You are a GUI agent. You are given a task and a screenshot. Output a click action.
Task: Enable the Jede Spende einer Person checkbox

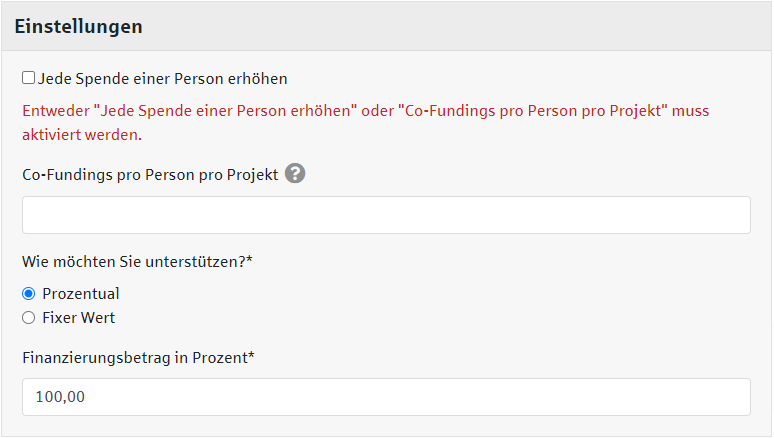[x=28, y=77]
